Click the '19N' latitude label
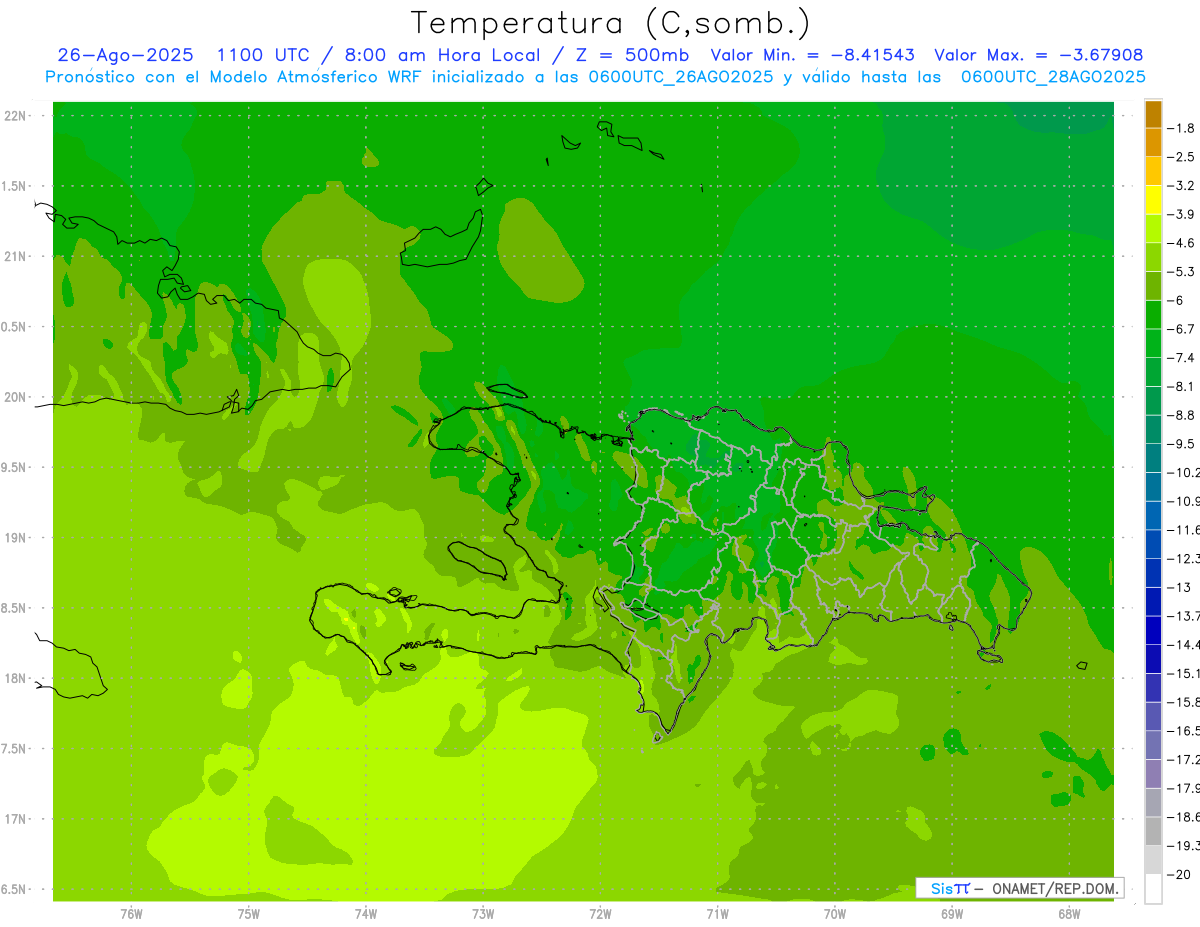The image size is (1200, 927). pos(15,537)
